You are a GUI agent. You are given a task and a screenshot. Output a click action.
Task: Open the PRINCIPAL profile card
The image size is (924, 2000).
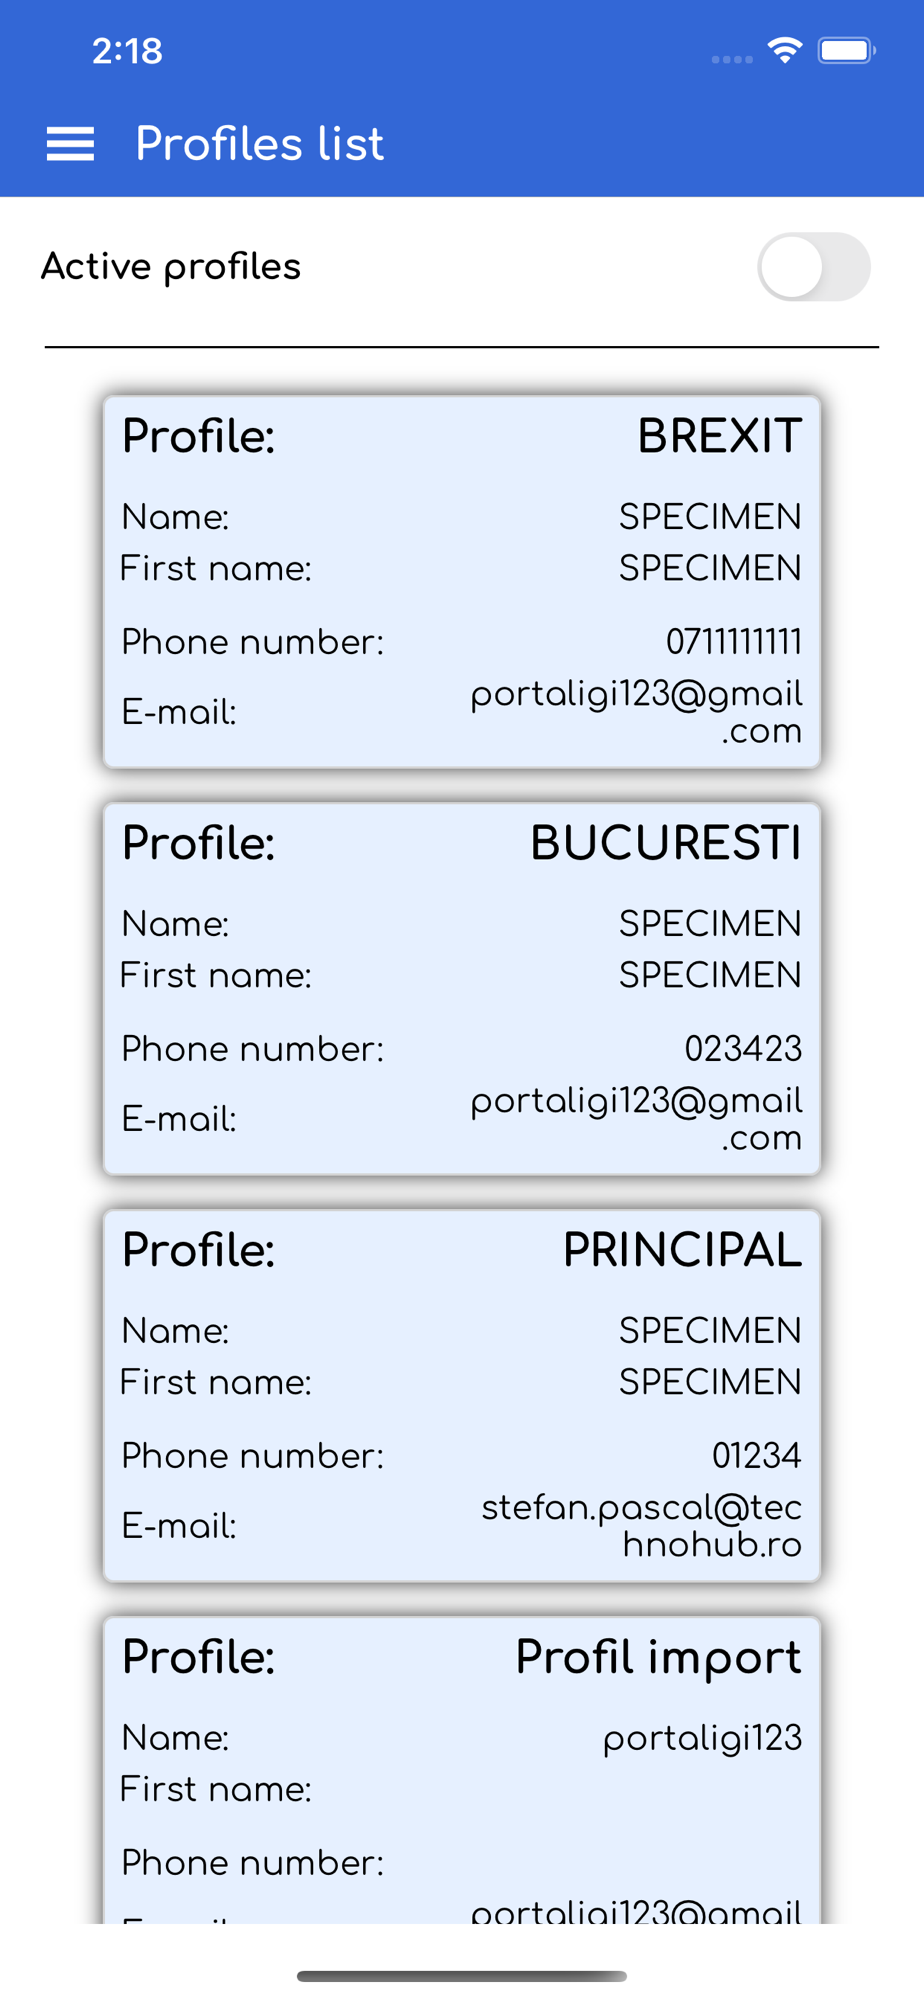462,1395
